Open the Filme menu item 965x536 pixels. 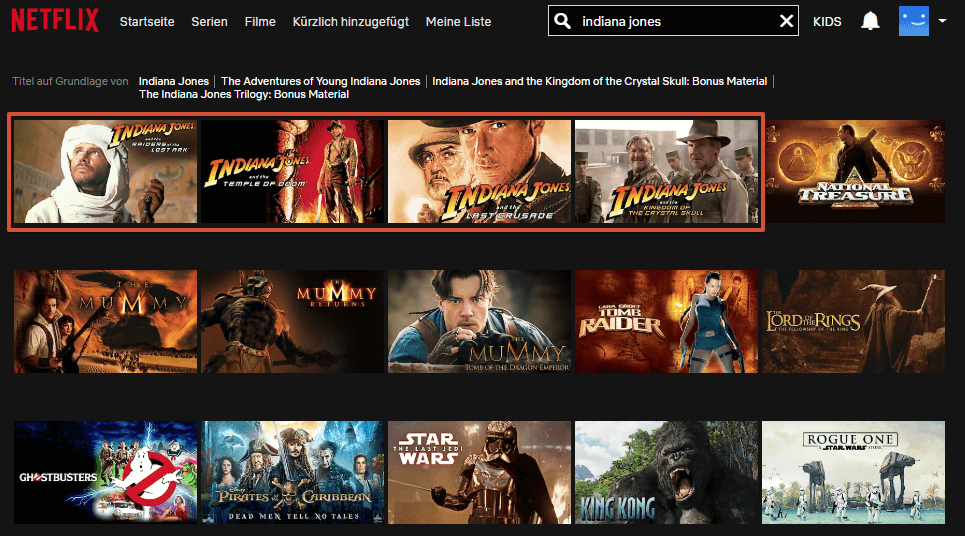tap(260, 22)
